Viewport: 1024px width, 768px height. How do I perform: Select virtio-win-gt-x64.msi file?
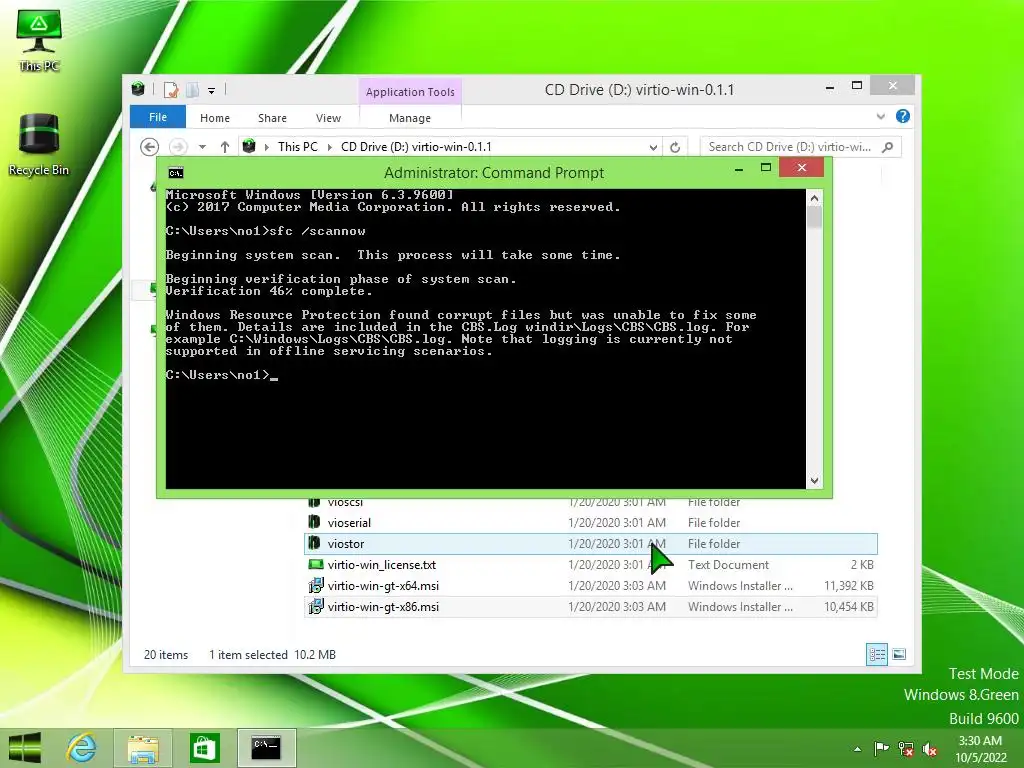tap(590, 586)
